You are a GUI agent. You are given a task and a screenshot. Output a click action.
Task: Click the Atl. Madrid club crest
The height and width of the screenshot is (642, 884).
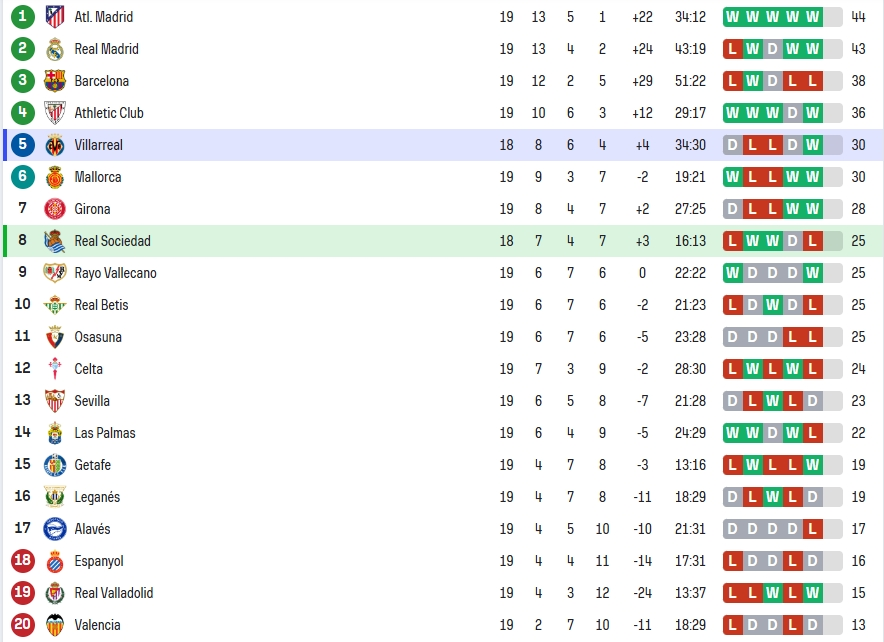click(x=55, y=17)
